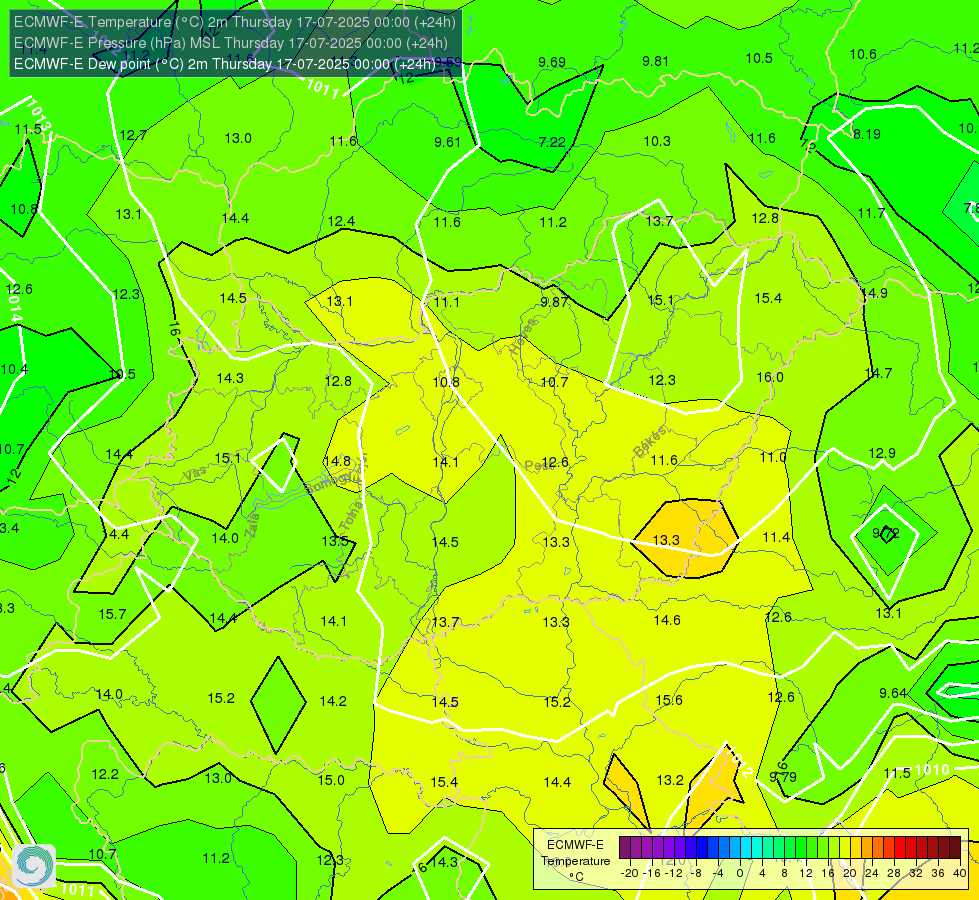Click the 14.6 dew point value
This screenshot has height=900, width=979.
coord(667,620)
